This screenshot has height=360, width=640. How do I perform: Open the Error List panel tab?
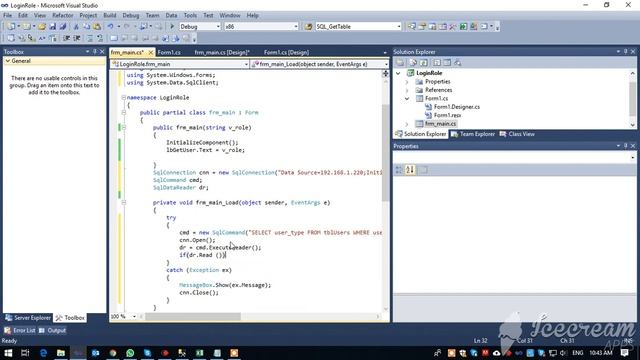[20, 330]
